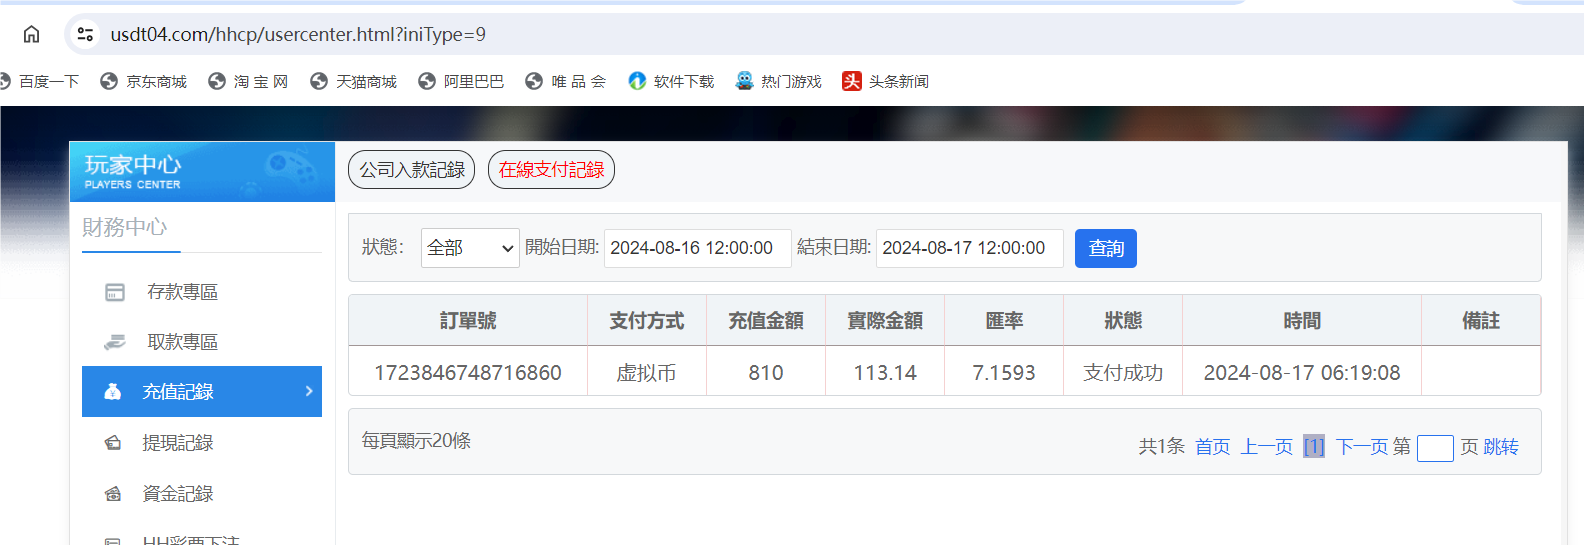
Task: Click the 7.1593 exchange rate cell
Action: click(1004, 373)
